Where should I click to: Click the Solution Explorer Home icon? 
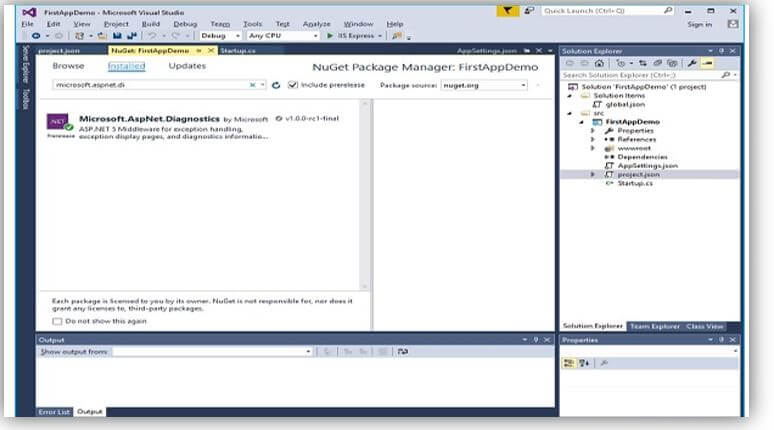click(599, 63)
